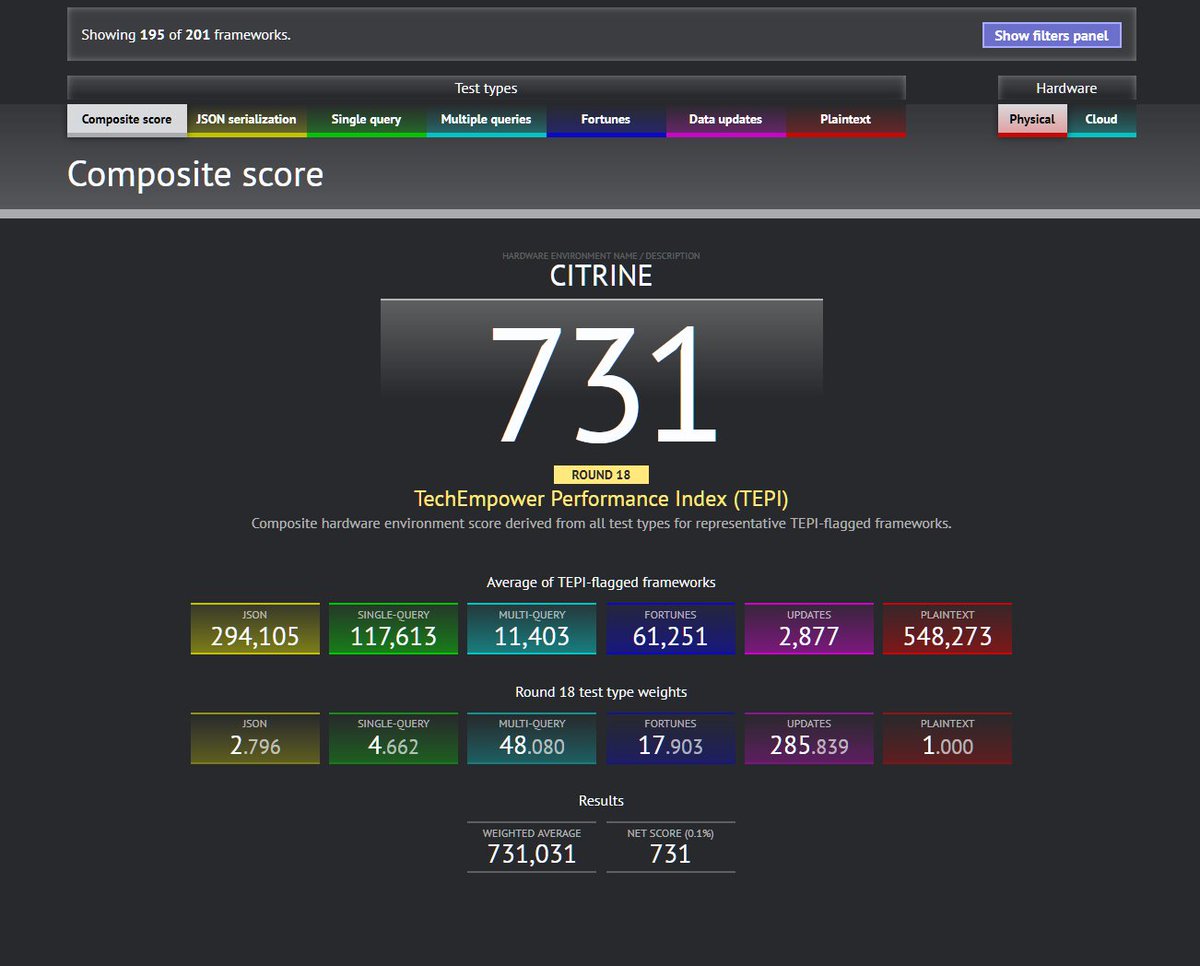Click the Updates average 2,877
The width and height of the screenshot is (1200, 966).
[809, 636]
